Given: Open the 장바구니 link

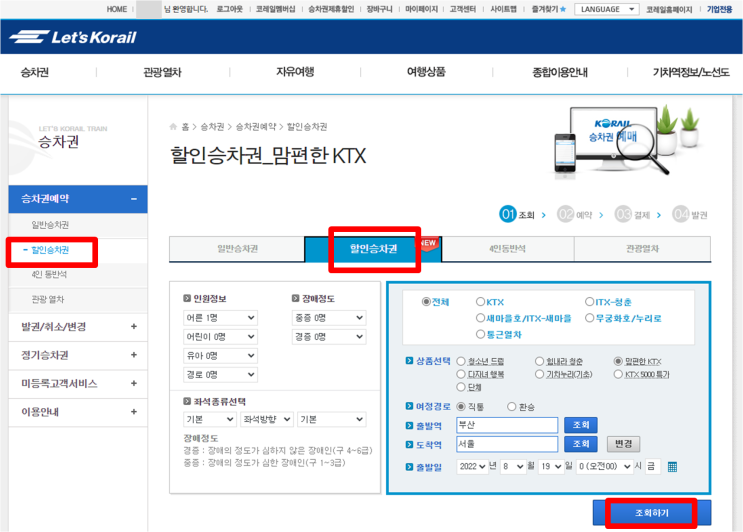Looking at the screenshot, I should [380, 9].
